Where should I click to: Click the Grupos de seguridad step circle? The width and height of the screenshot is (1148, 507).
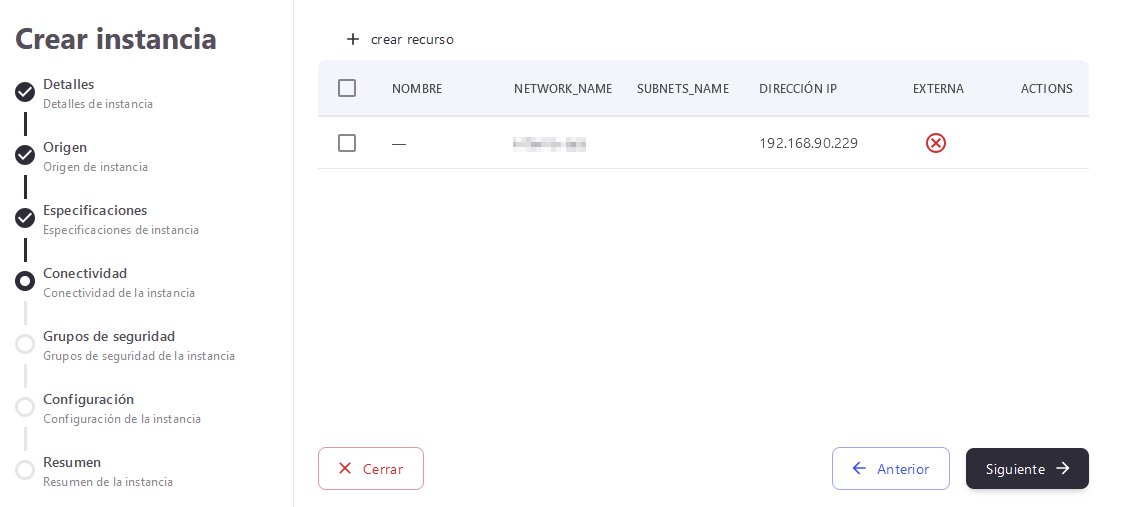click(25, 344)
